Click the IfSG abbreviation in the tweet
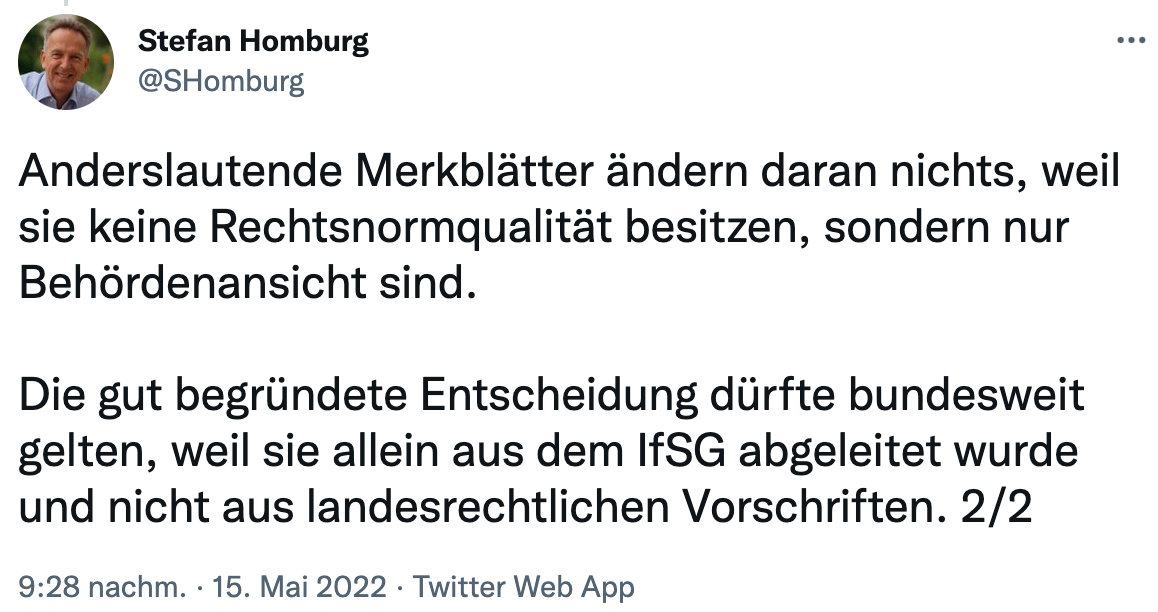1158x612 pixels. 682,451
